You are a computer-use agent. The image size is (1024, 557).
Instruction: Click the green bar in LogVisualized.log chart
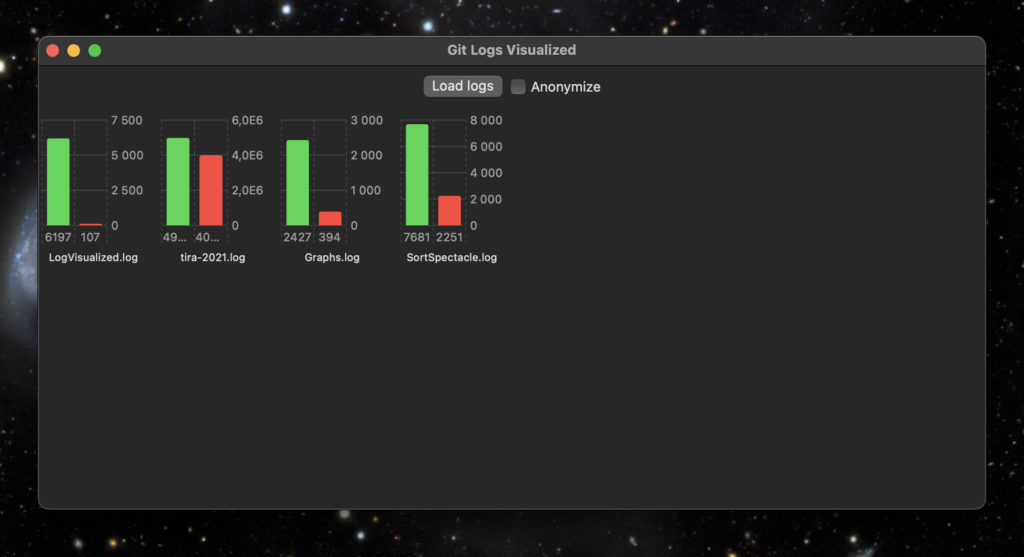coord(58,182)
